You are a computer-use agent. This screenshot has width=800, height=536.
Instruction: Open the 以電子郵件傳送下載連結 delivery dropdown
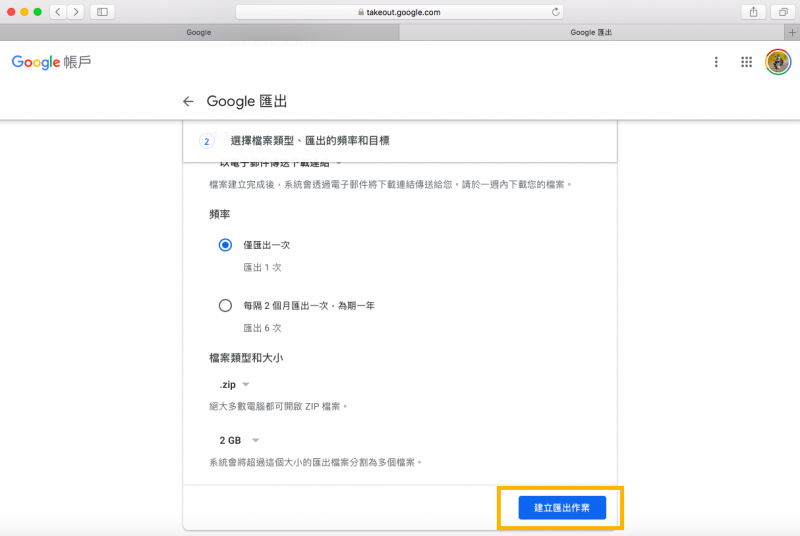coord(280,164)
